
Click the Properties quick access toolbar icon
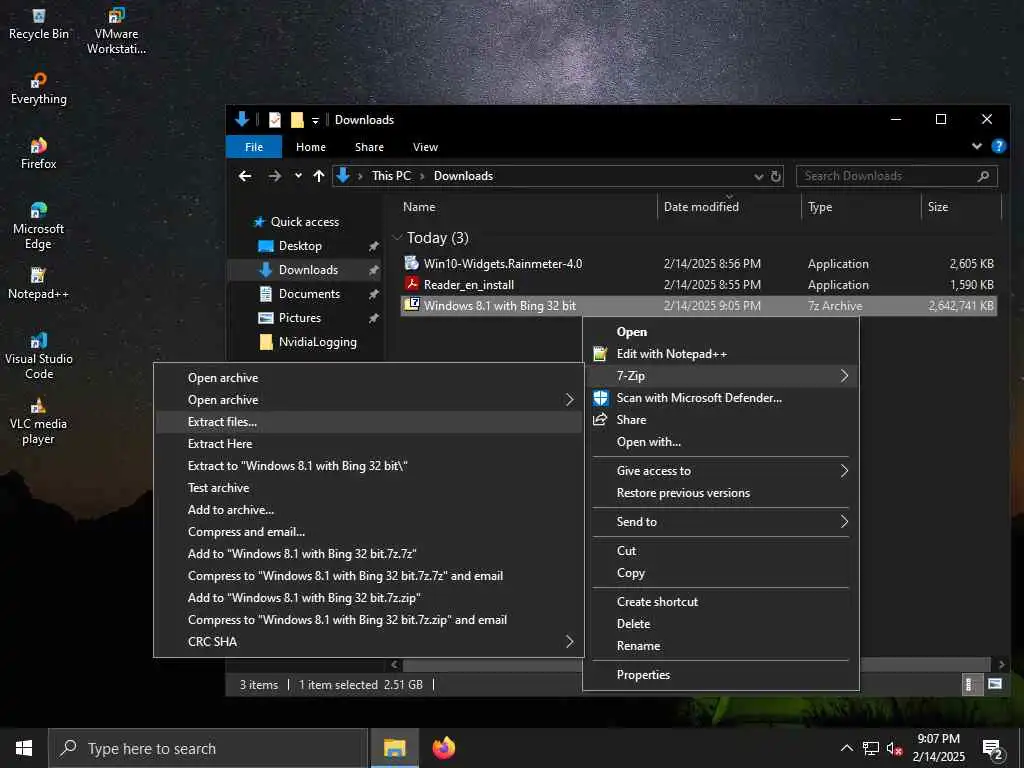pos(275,120)
